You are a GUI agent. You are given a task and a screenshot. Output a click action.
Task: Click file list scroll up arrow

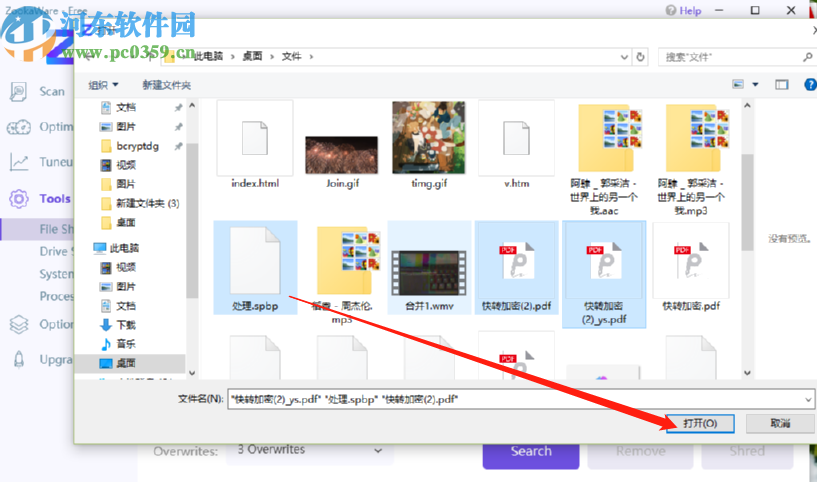(x=747, y=106)
